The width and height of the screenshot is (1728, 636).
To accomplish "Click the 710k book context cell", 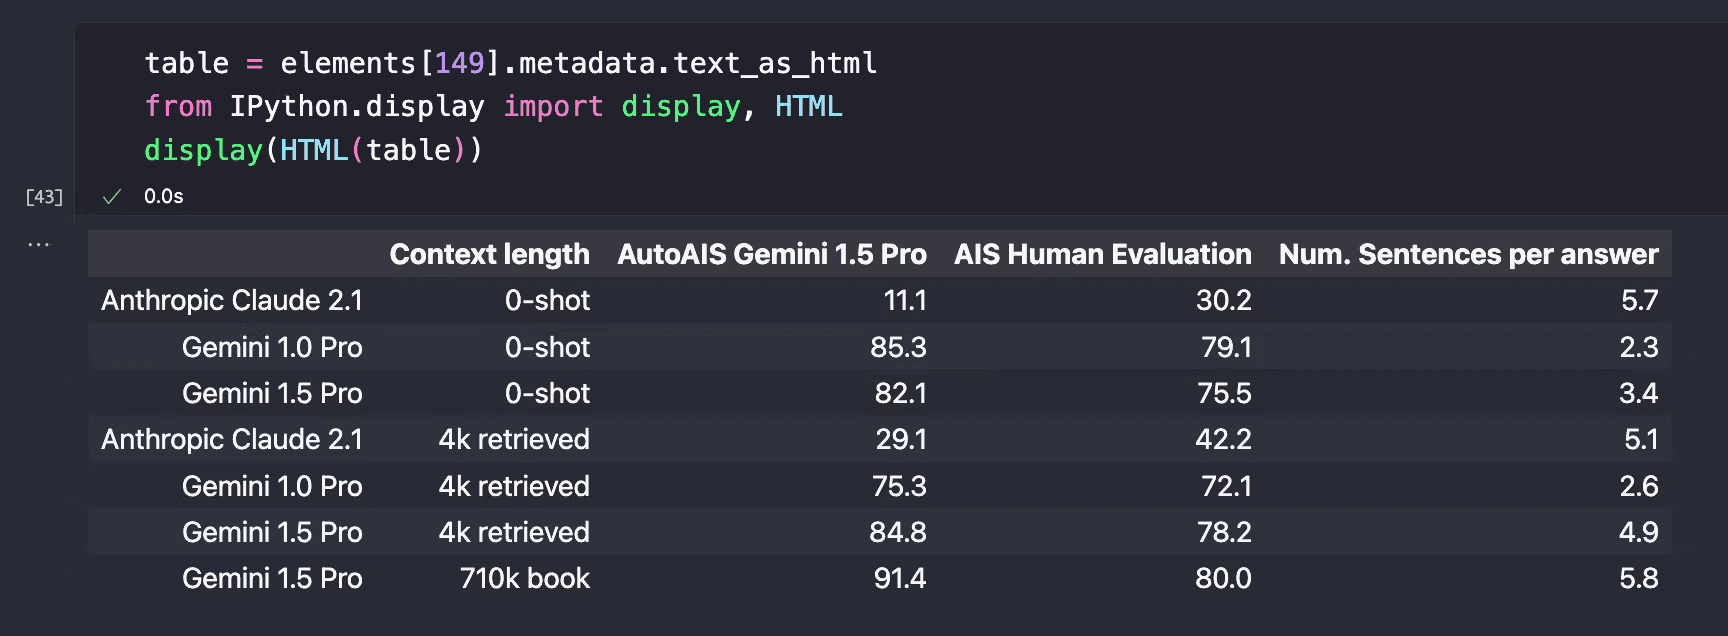I will (x=524, y=578).
